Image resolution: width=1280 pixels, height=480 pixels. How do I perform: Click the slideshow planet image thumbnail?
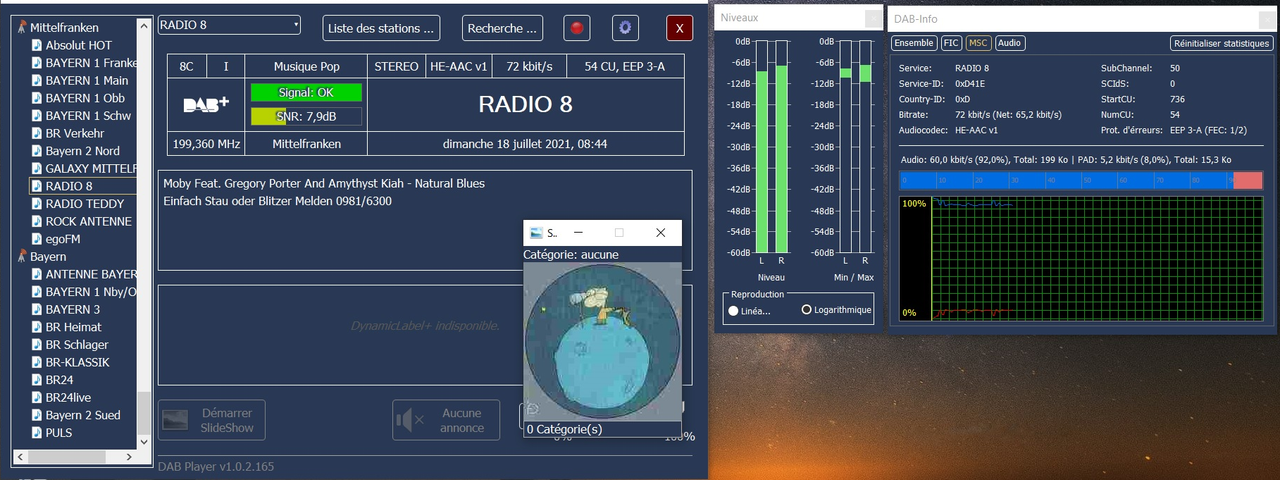603,341
